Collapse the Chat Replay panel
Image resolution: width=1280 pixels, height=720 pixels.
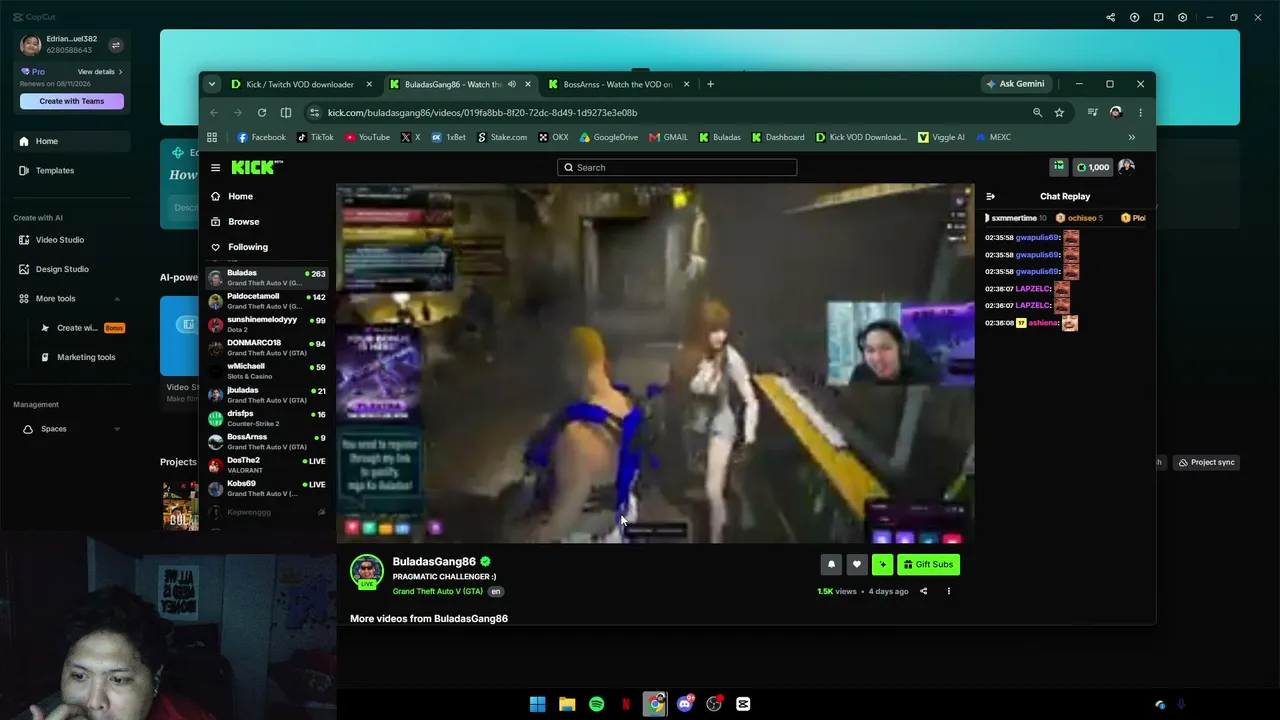[x=990, y=197]
